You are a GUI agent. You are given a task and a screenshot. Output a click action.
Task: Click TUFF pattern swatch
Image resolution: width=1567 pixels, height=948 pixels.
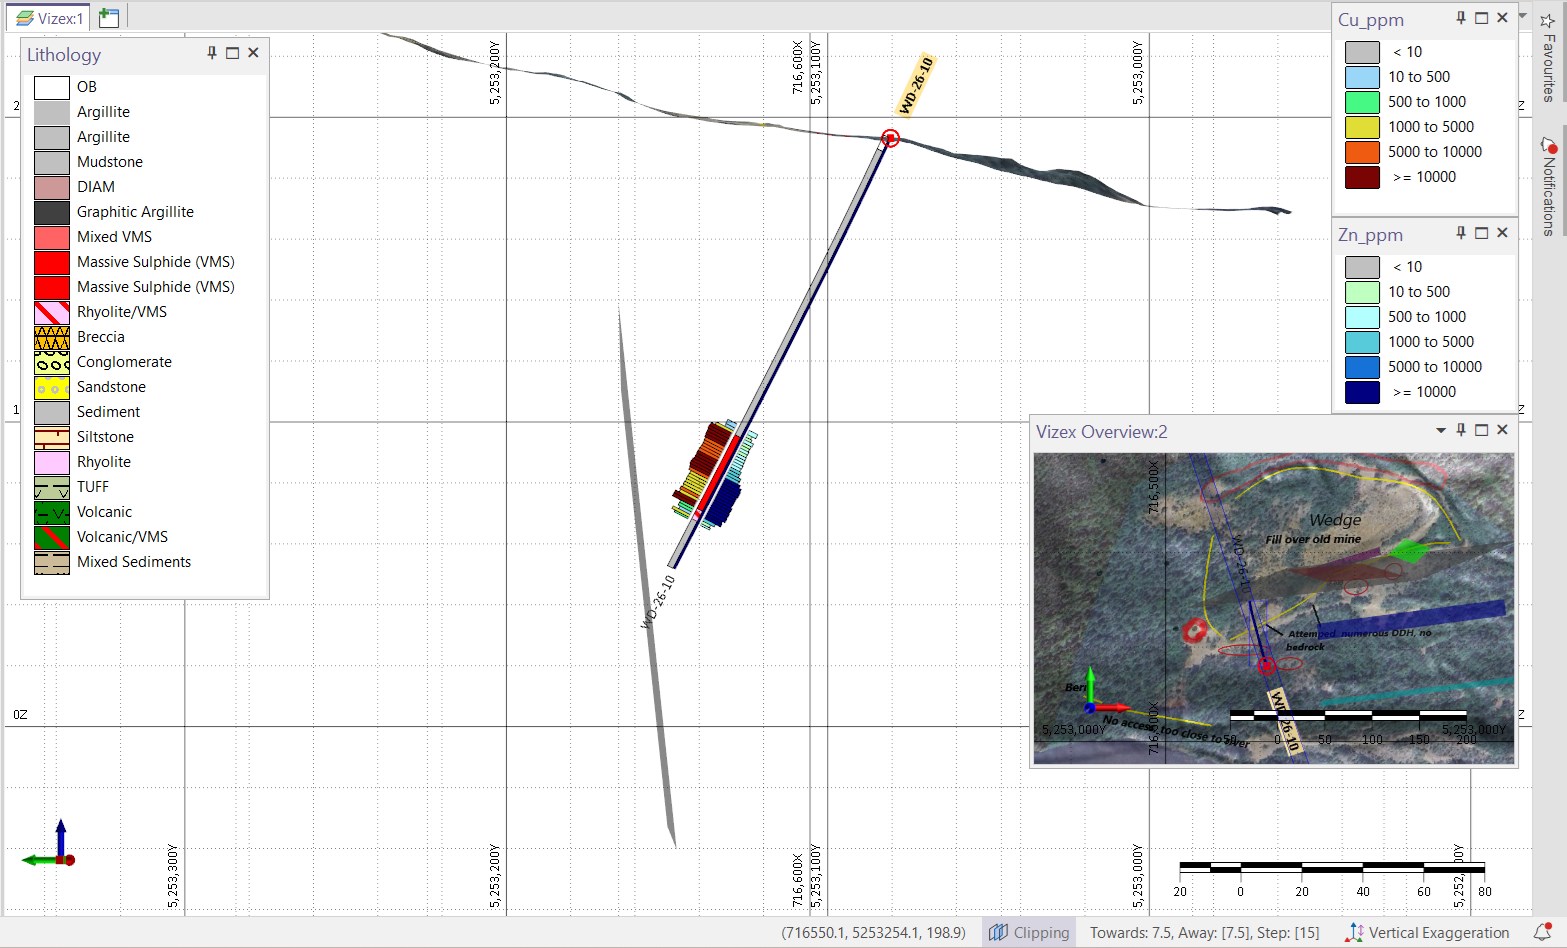52,487
